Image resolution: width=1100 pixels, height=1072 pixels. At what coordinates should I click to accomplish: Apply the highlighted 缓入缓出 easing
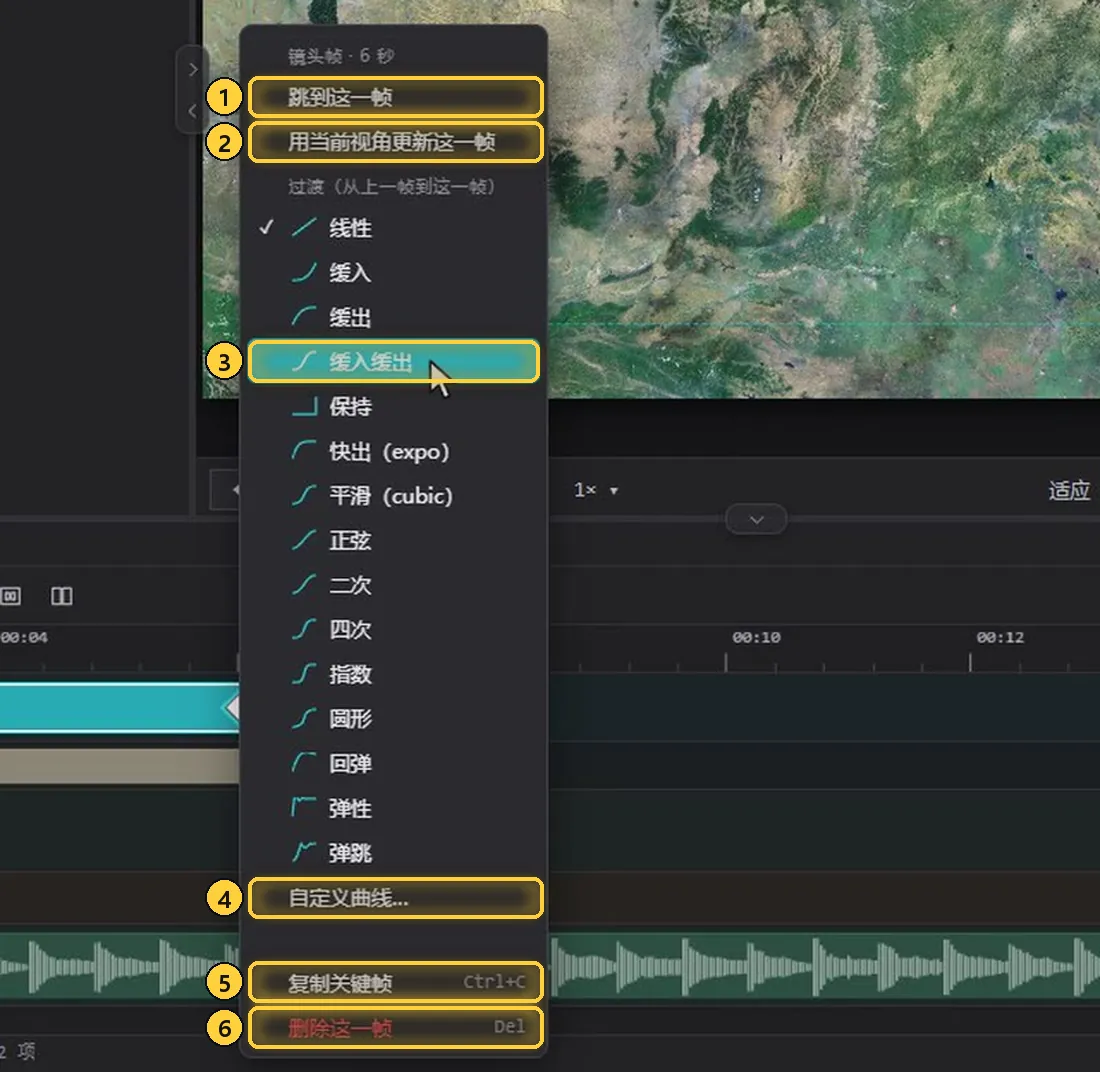[x=393, y=362]
